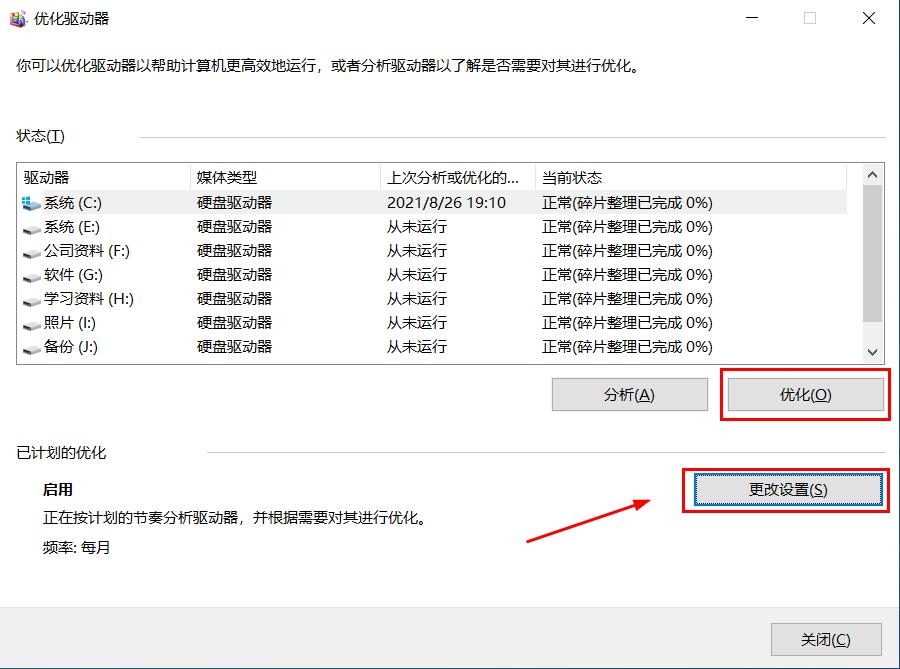
Task: Select the 照片 (I:) drive icon
Action: [x=31, y=325]
